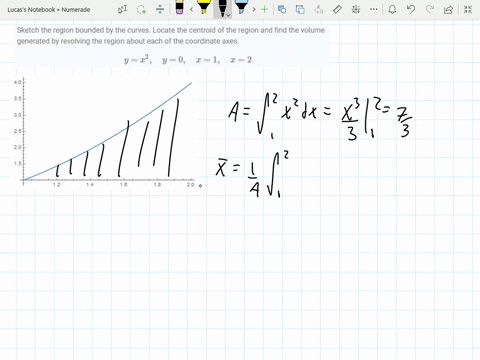Toggle the ruler tool
The width and height of the screenshot is (480, 360).
click(x=337, y=9)
